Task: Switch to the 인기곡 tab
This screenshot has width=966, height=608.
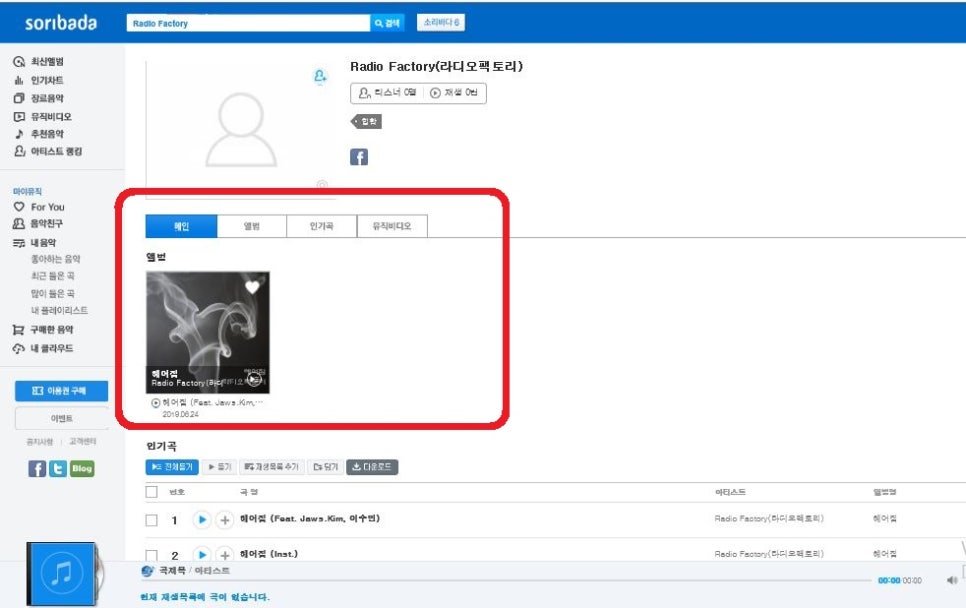Action: (x=322, y=226)
